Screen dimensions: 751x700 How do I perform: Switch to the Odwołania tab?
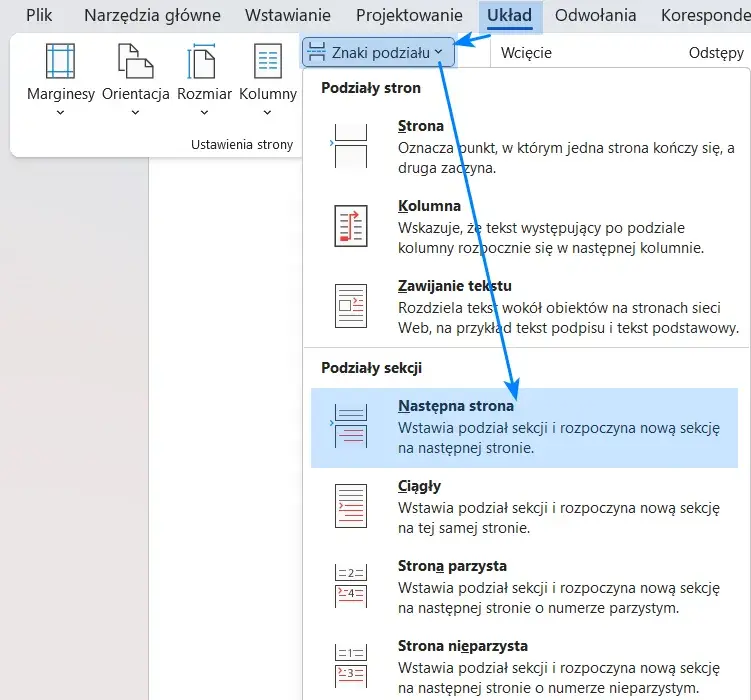pyautogui.click(x=596, y=15)
